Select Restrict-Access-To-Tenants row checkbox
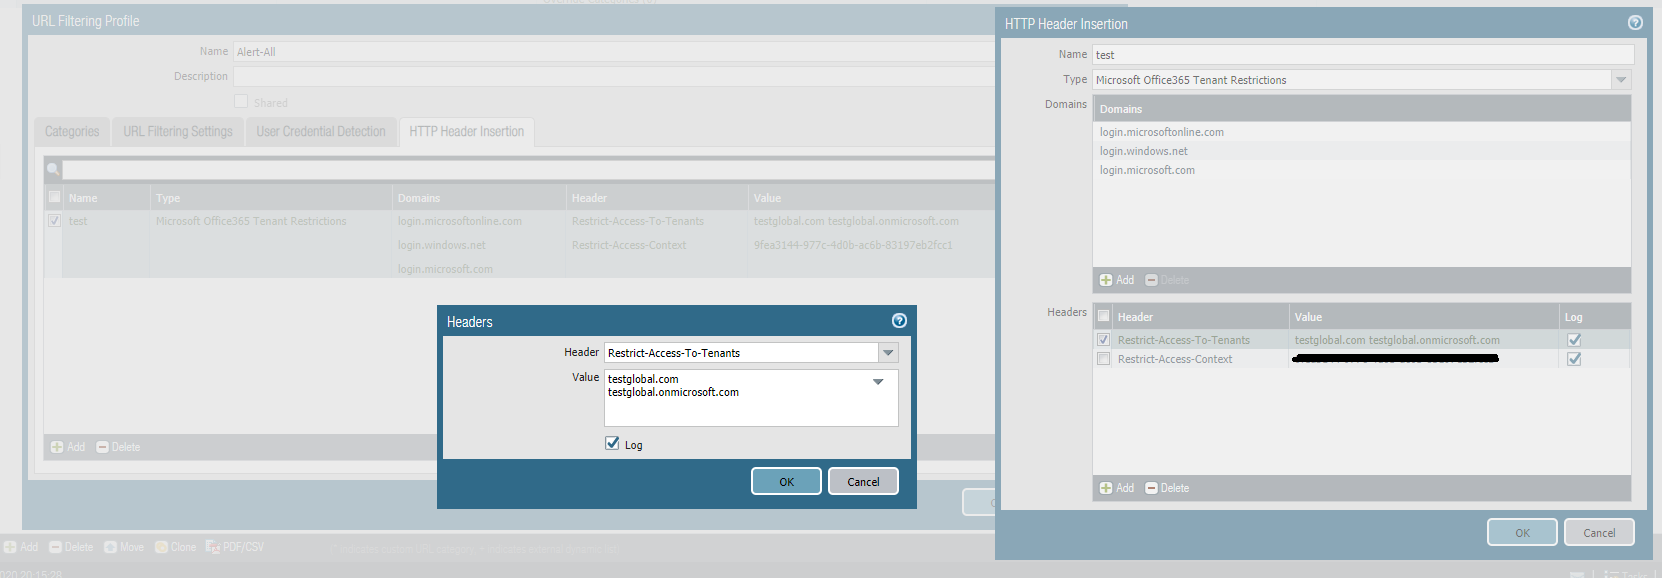The image size is (1662, 578). pos(1104,340)
